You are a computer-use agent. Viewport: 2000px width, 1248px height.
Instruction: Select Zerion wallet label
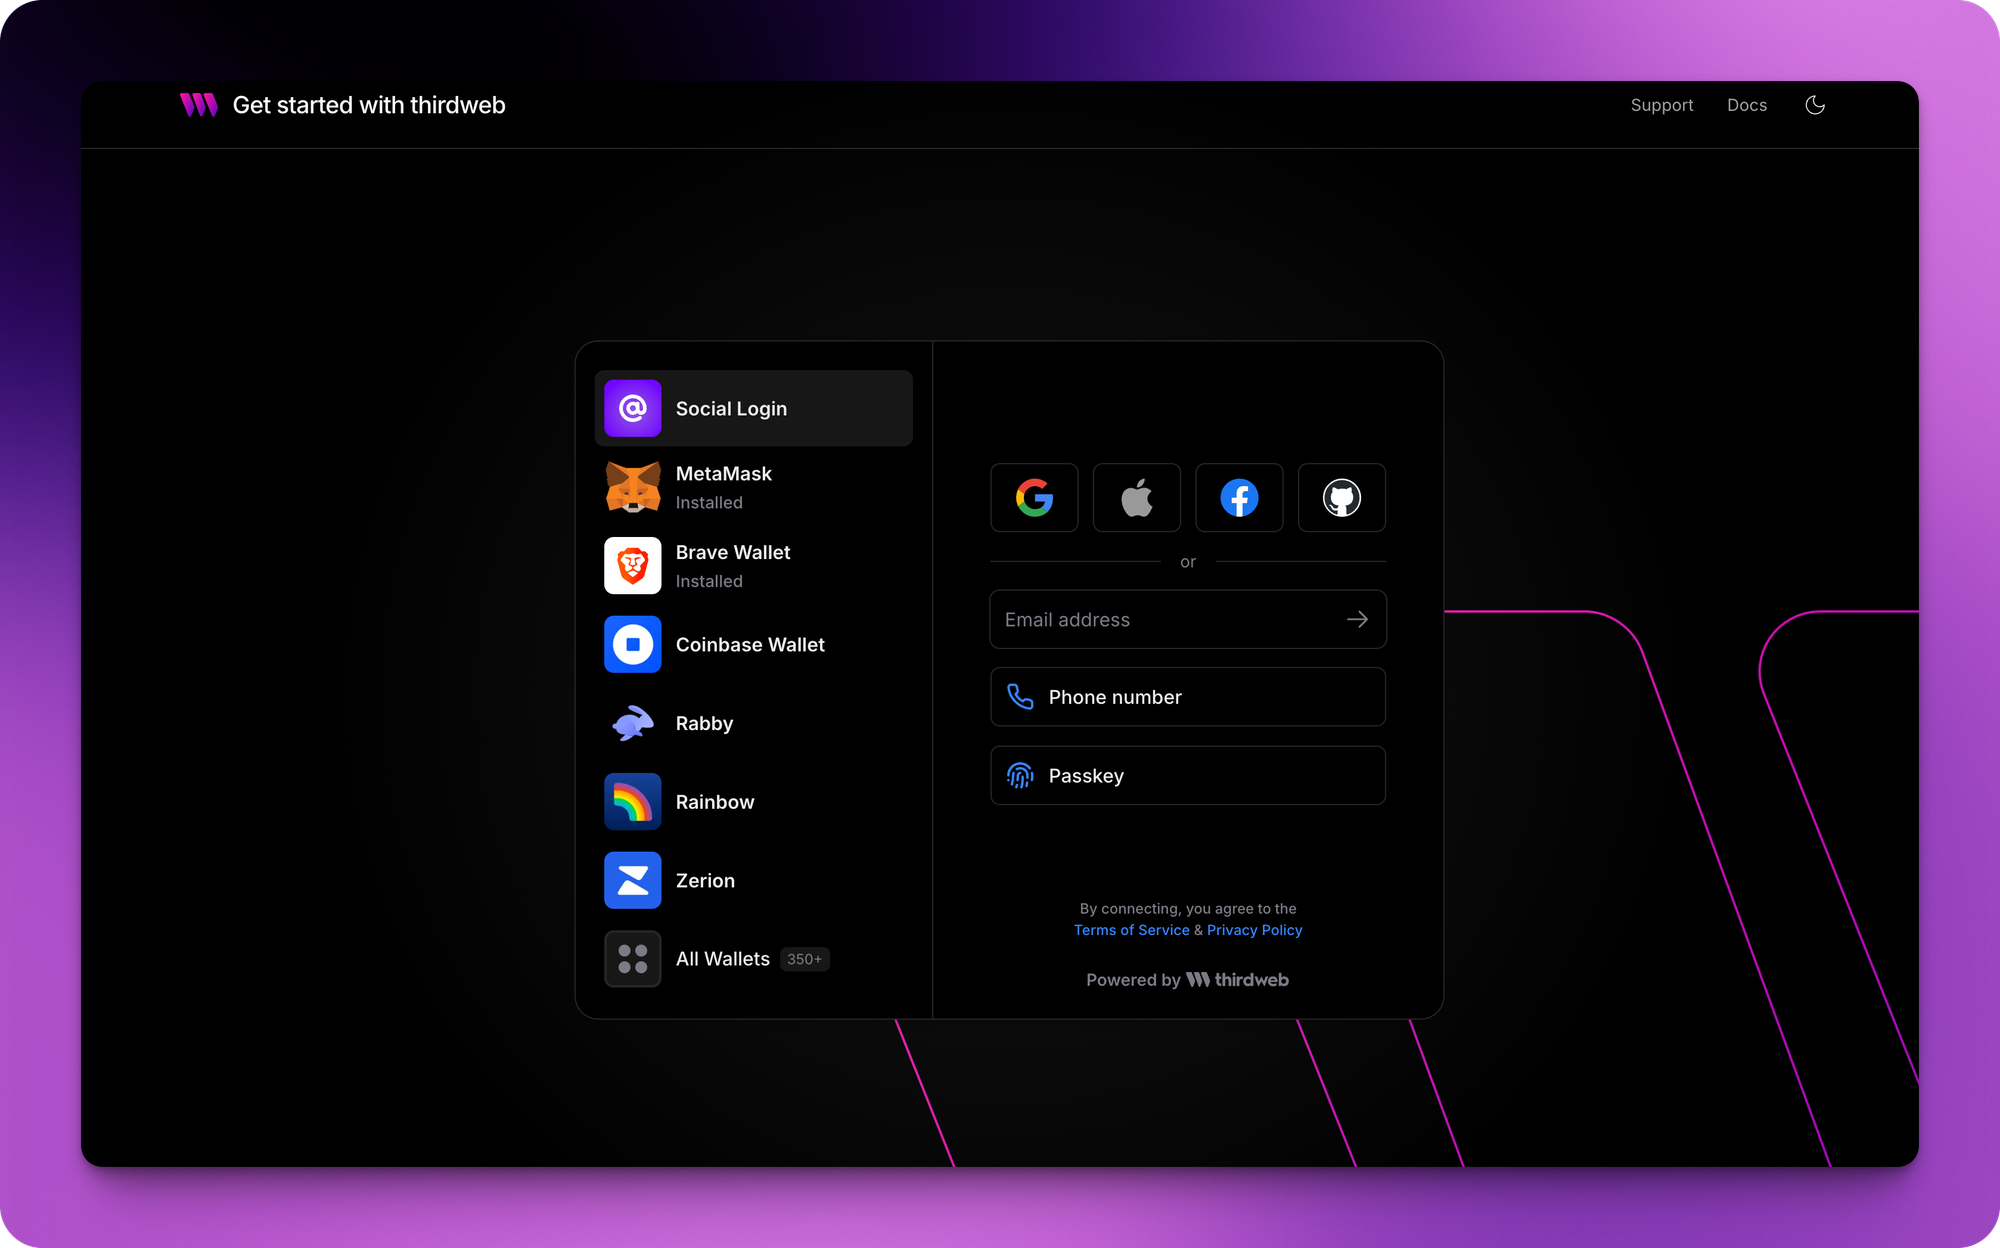pos(705,881)
